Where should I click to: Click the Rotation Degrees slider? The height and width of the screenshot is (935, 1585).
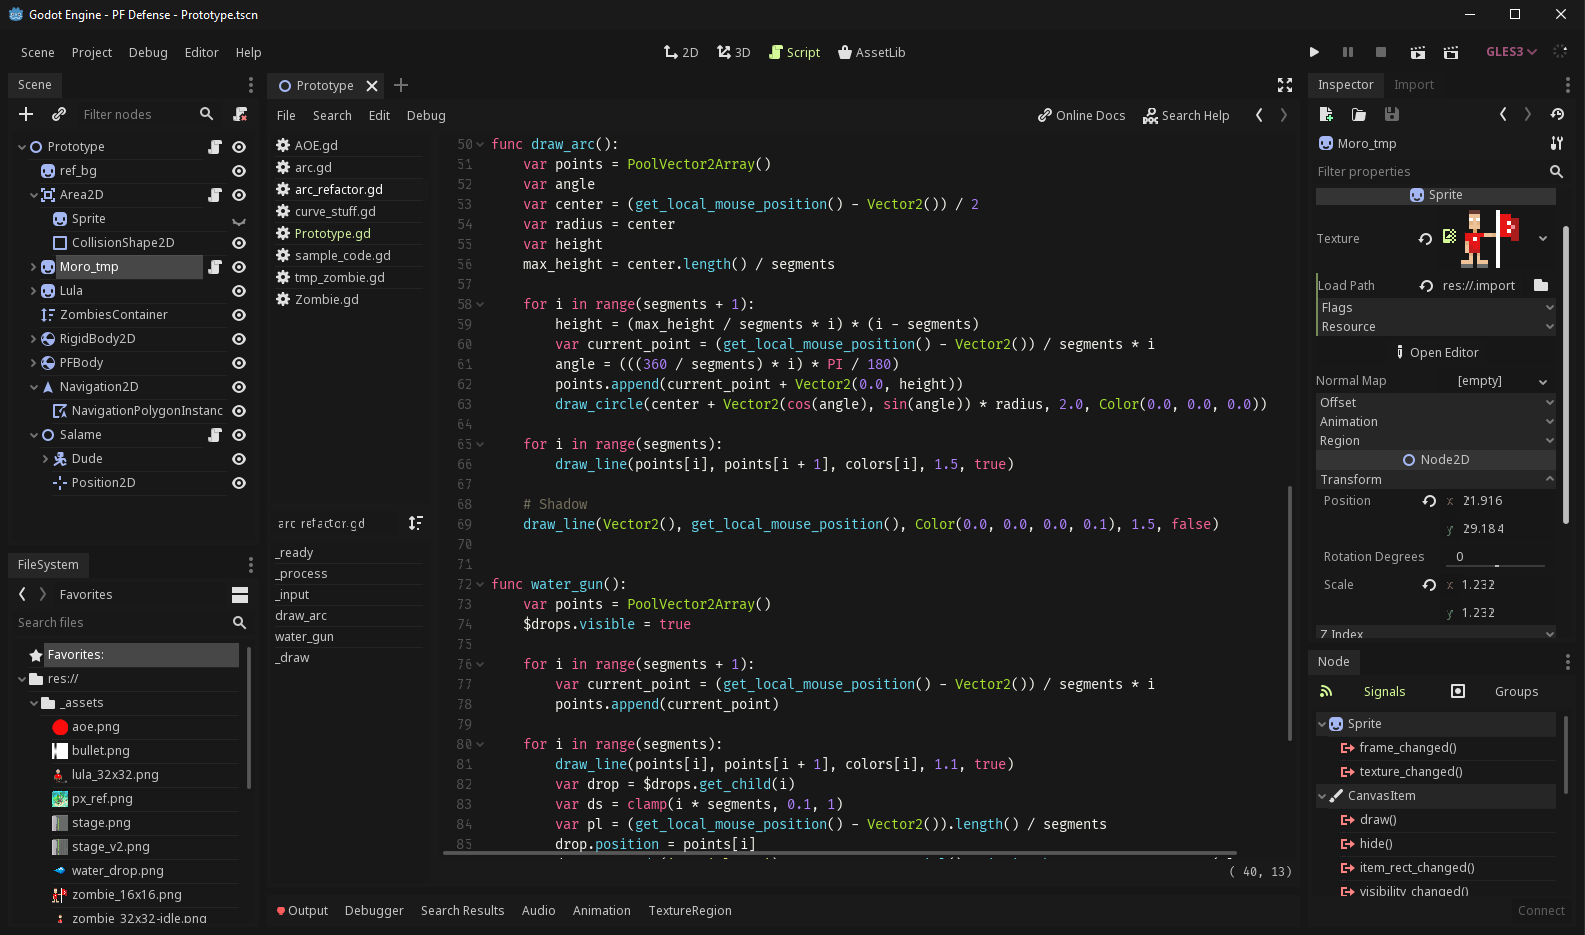coord(1496,564)
